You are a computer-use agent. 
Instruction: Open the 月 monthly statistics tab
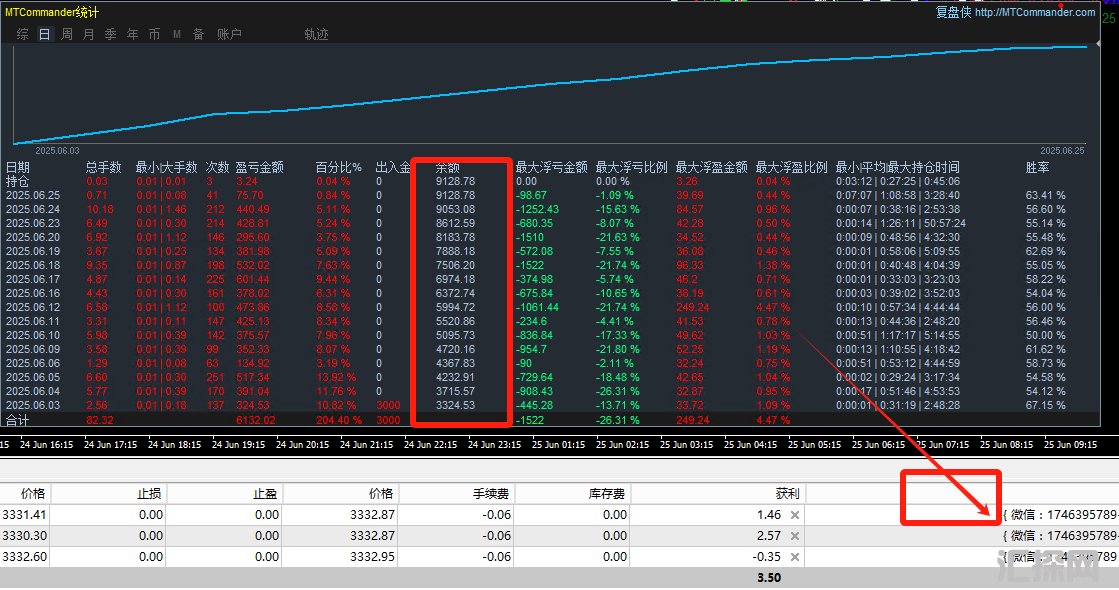88,34
